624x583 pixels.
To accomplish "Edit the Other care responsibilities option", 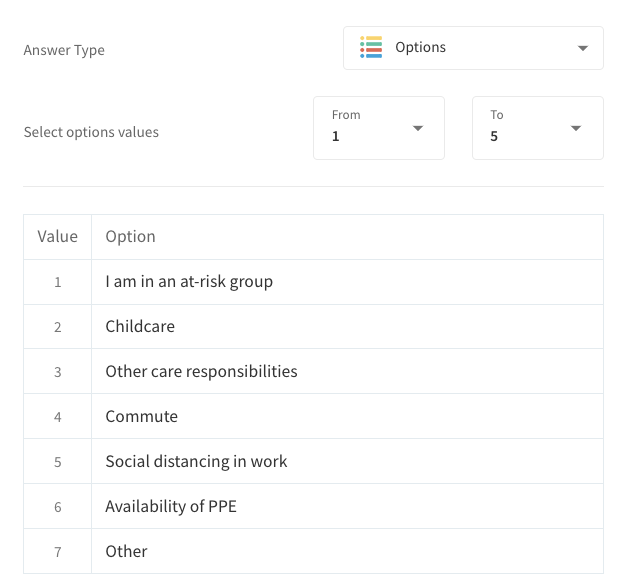I will click(x=347, y=371).
